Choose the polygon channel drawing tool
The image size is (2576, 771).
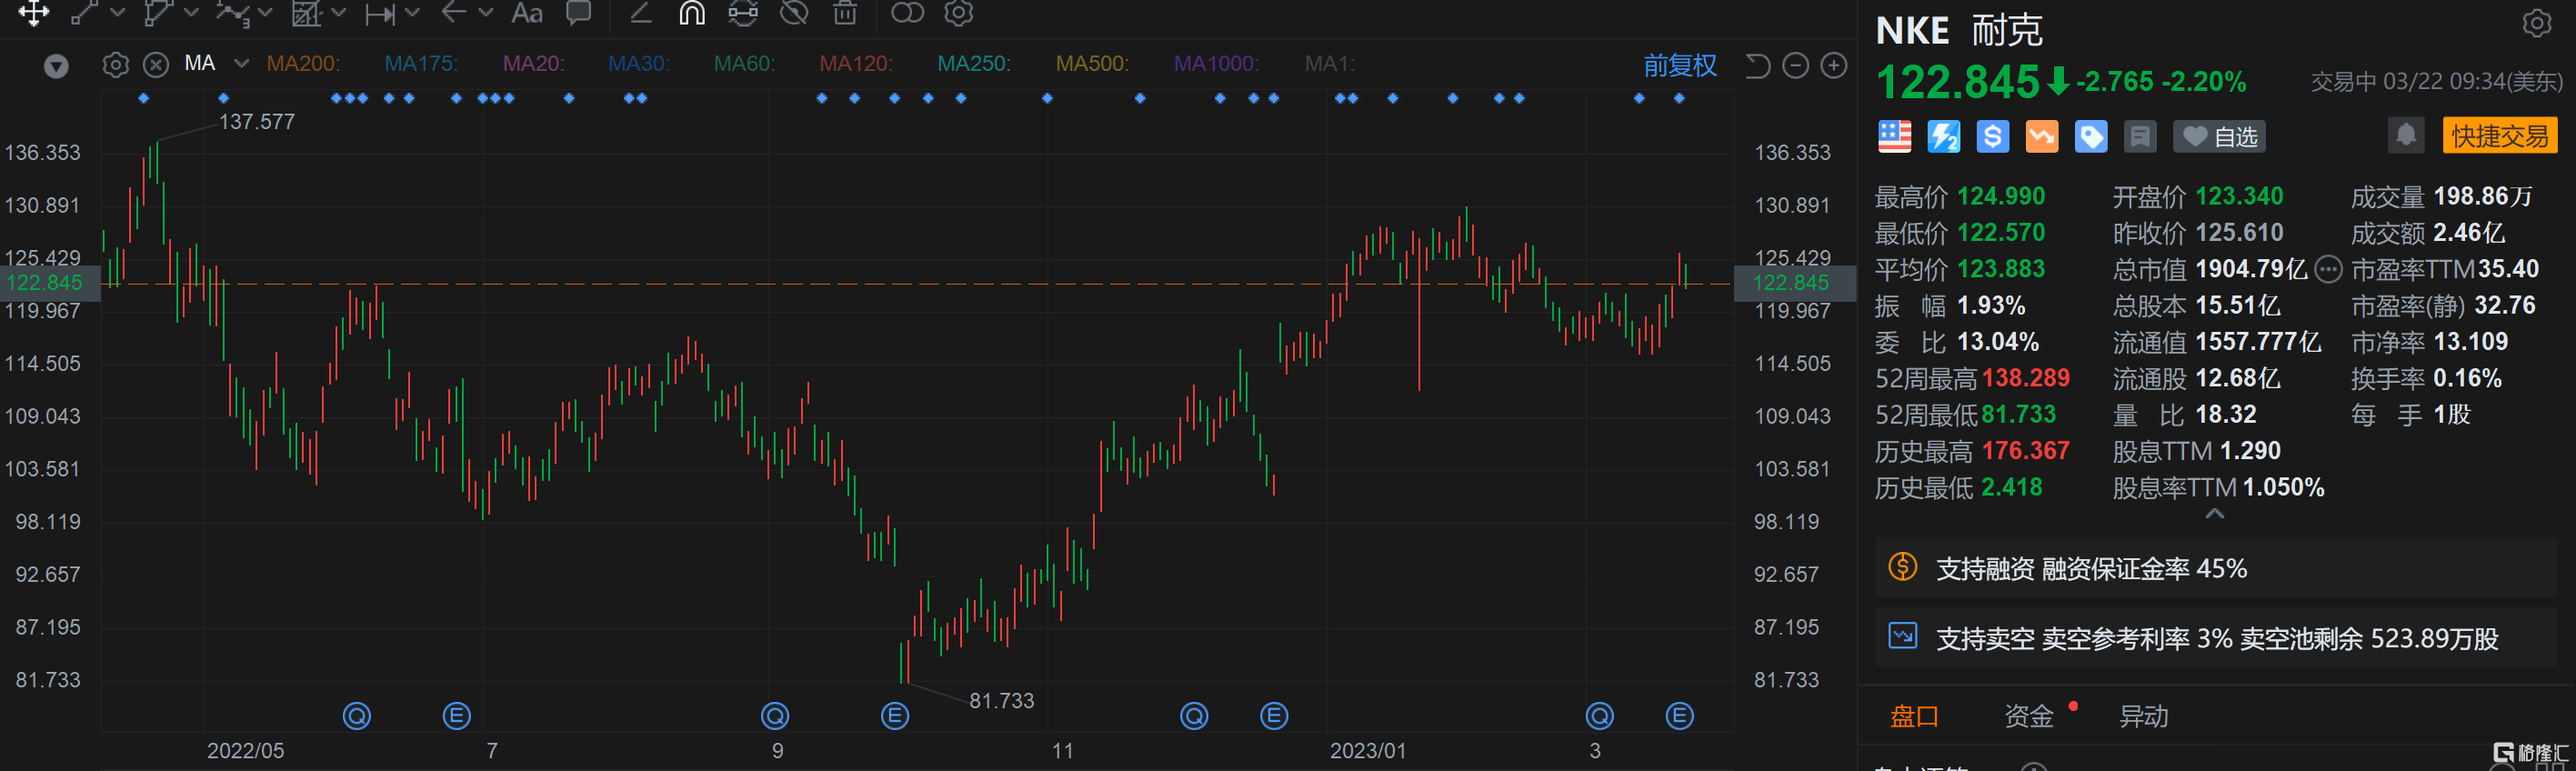158,12
